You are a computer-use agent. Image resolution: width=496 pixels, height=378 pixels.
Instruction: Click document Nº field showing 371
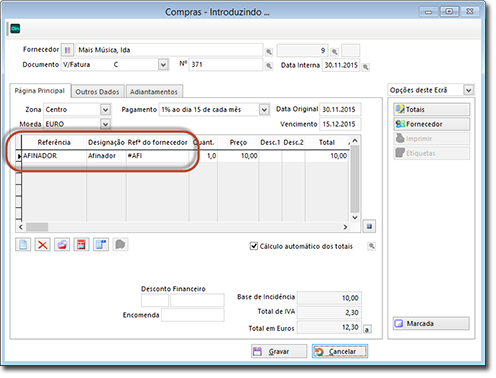226,64
